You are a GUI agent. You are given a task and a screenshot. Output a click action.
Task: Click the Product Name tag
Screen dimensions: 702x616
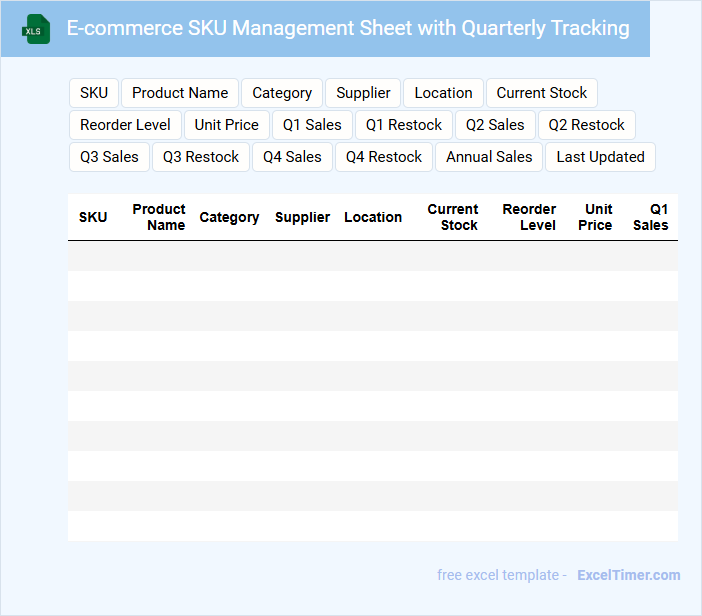180,93
